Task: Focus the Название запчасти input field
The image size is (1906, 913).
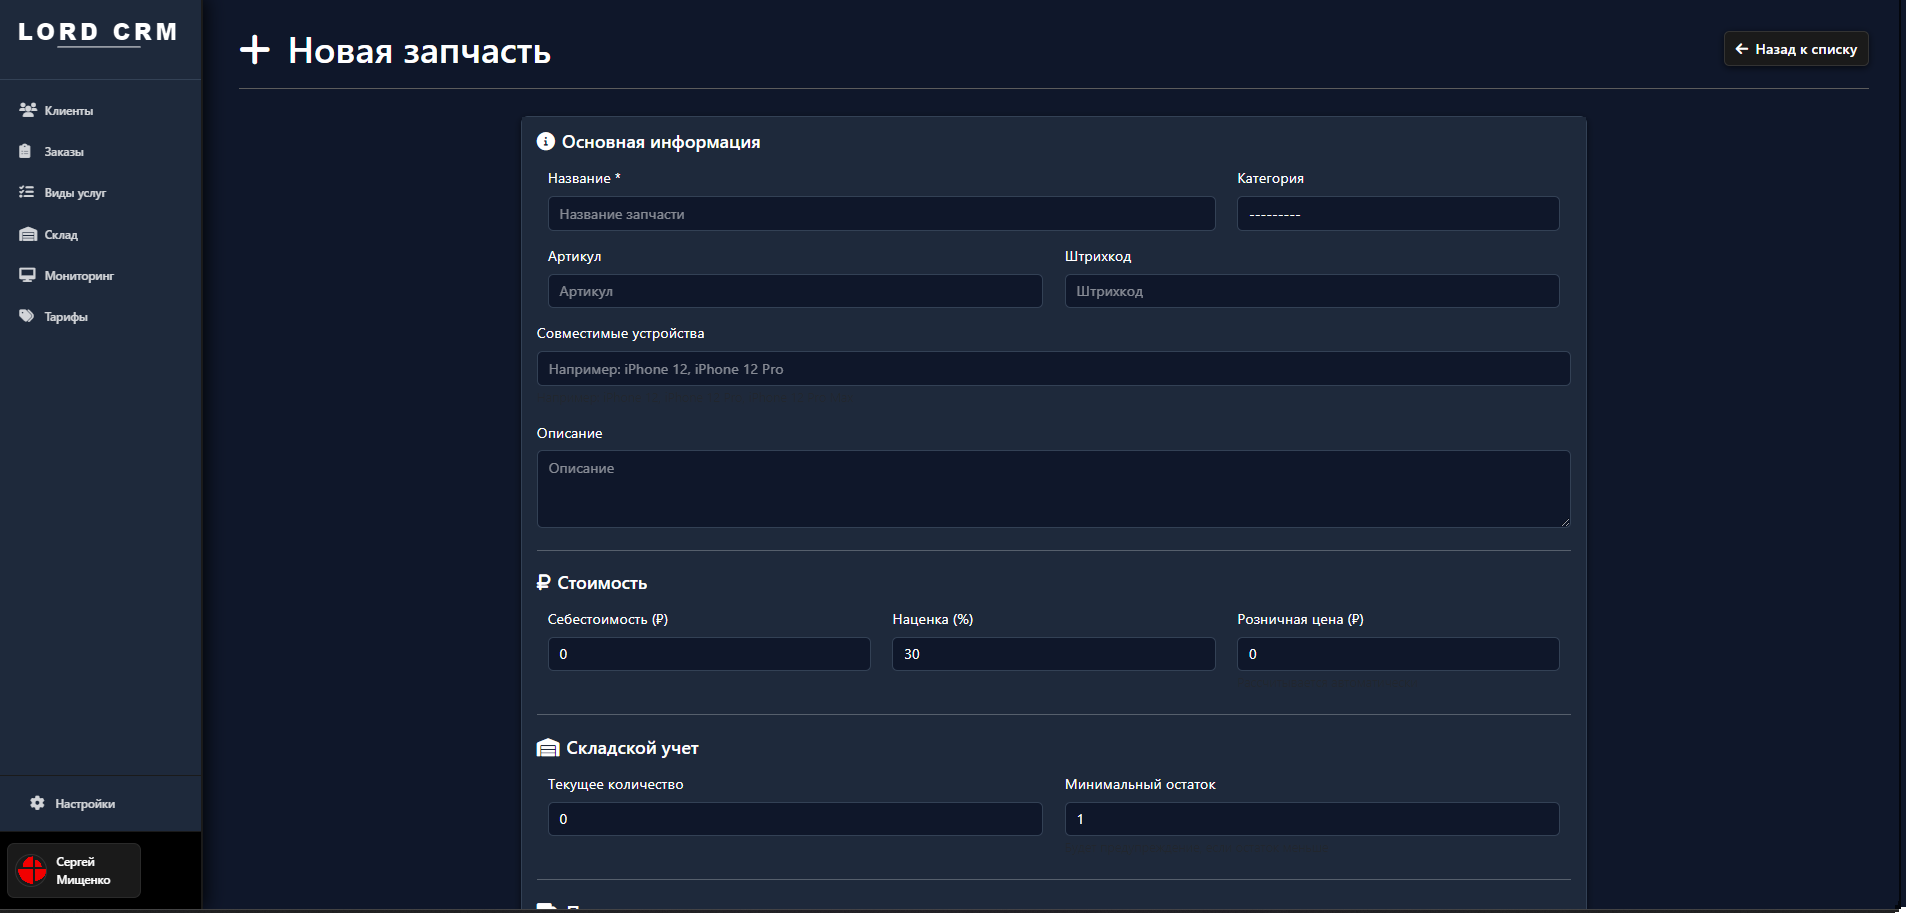Action: (x=881, y=214)
